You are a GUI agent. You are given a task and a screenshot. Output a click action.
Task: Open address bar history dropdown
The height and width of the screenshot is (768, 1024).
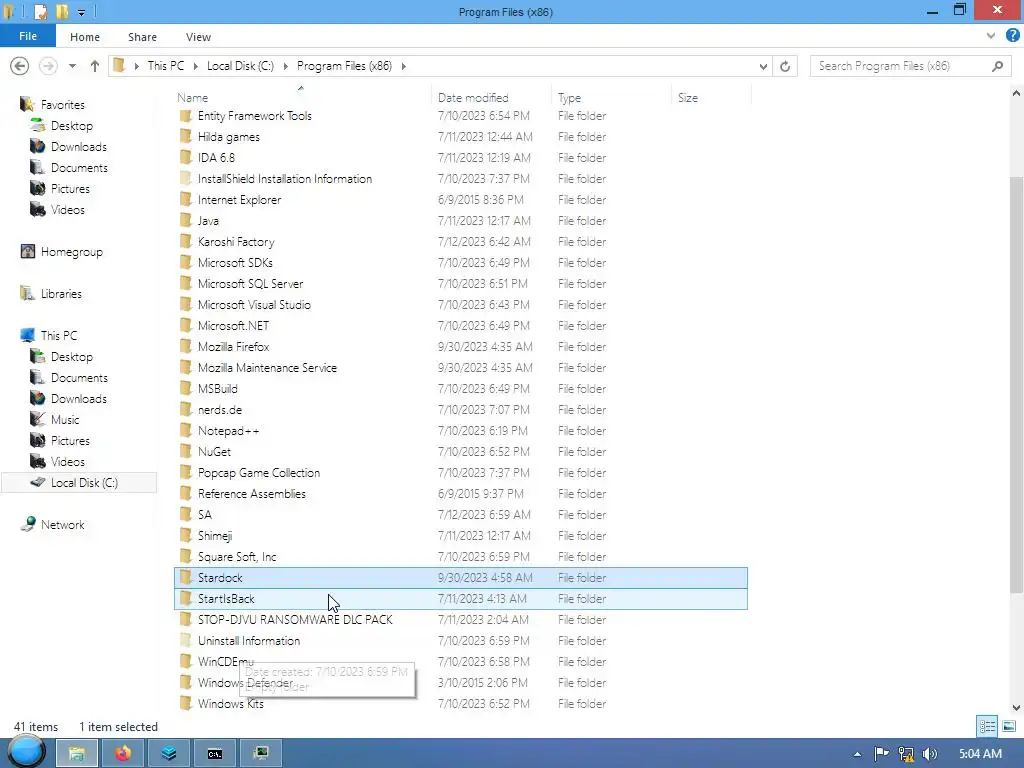coord(763,66)
